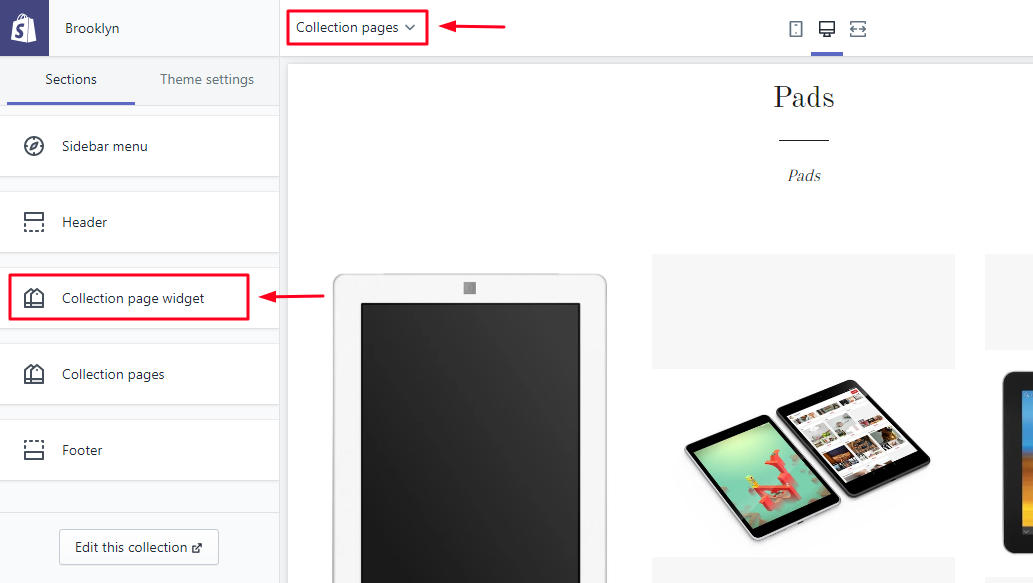This screenshot has width=1033, height=583.
Task: Click the Shopify logo icon
Action: pyautogui.click(x=24, y=28)
